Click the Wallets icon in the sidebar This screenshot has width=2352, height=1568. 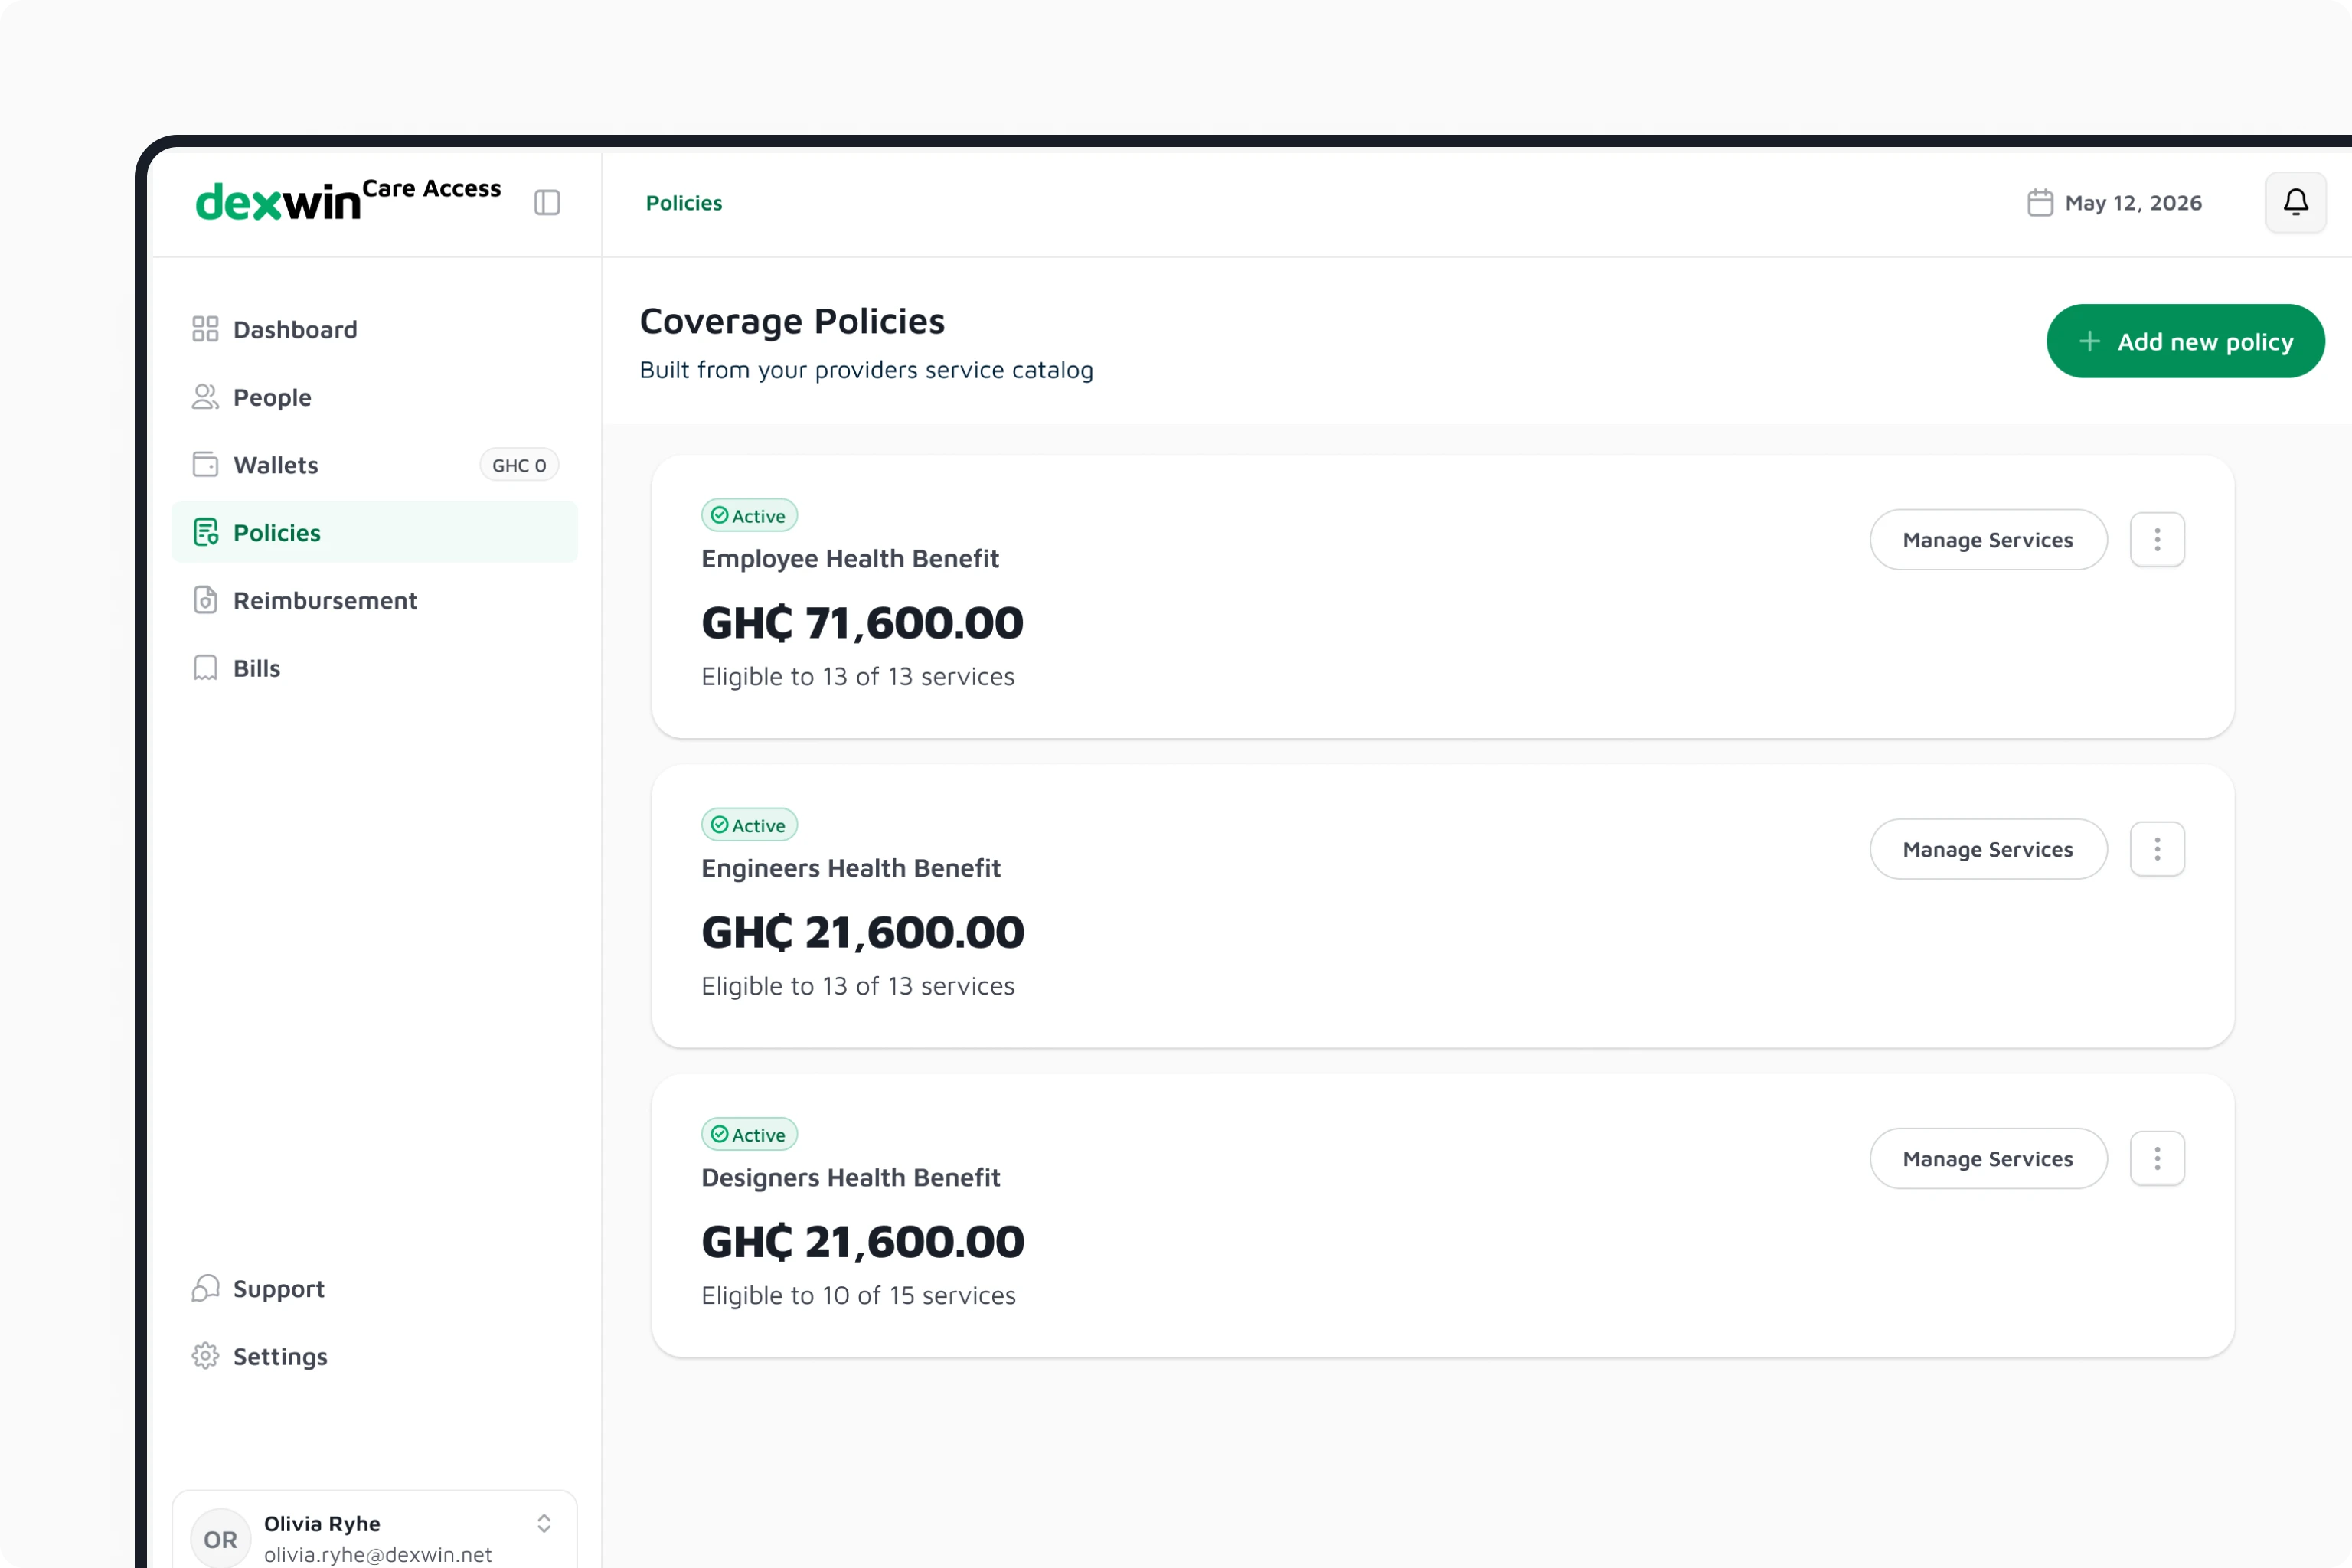pyautogui.click(x=205, y=465)
